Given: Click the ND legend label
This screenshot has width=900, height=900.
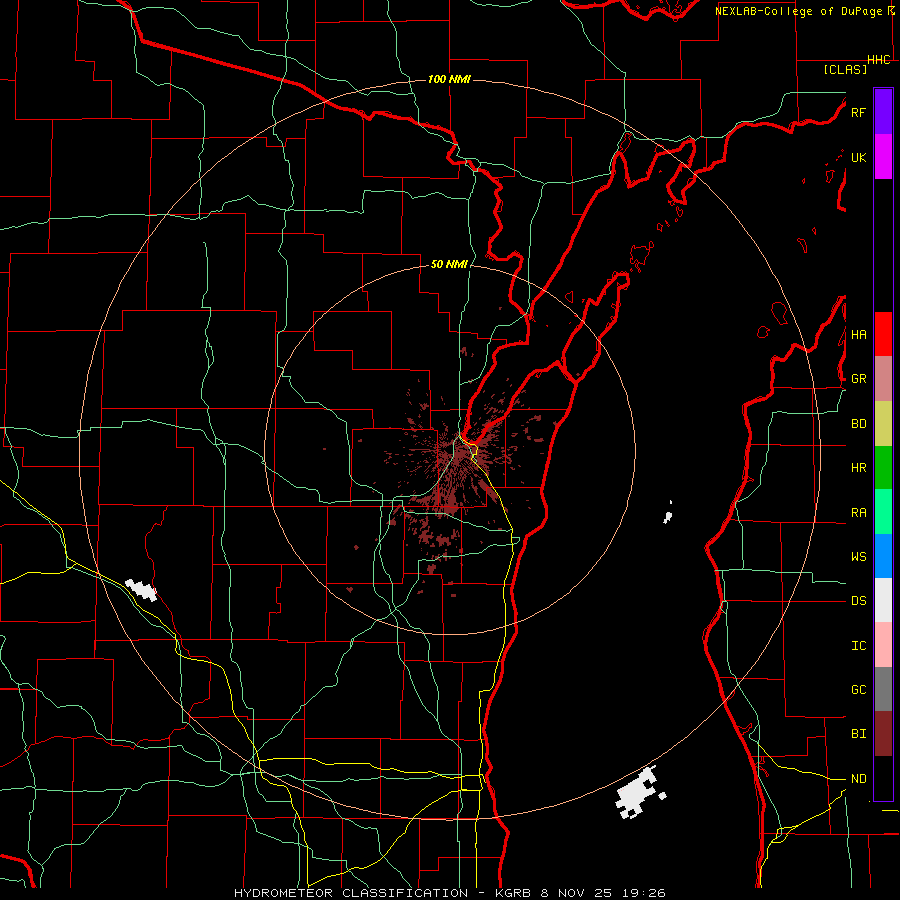Looking at the screenshot, I should (858, 779).
